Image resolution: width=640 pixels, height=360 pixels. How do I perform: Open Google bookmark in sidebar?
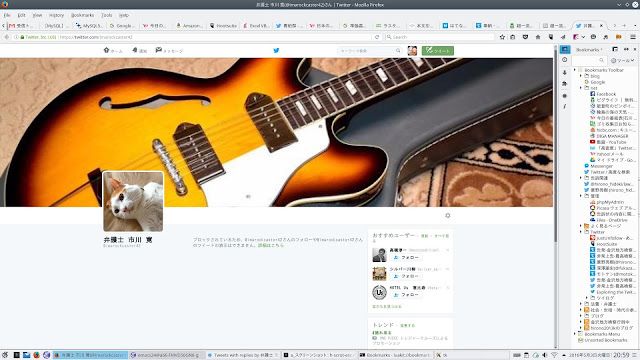pos(595,82)
